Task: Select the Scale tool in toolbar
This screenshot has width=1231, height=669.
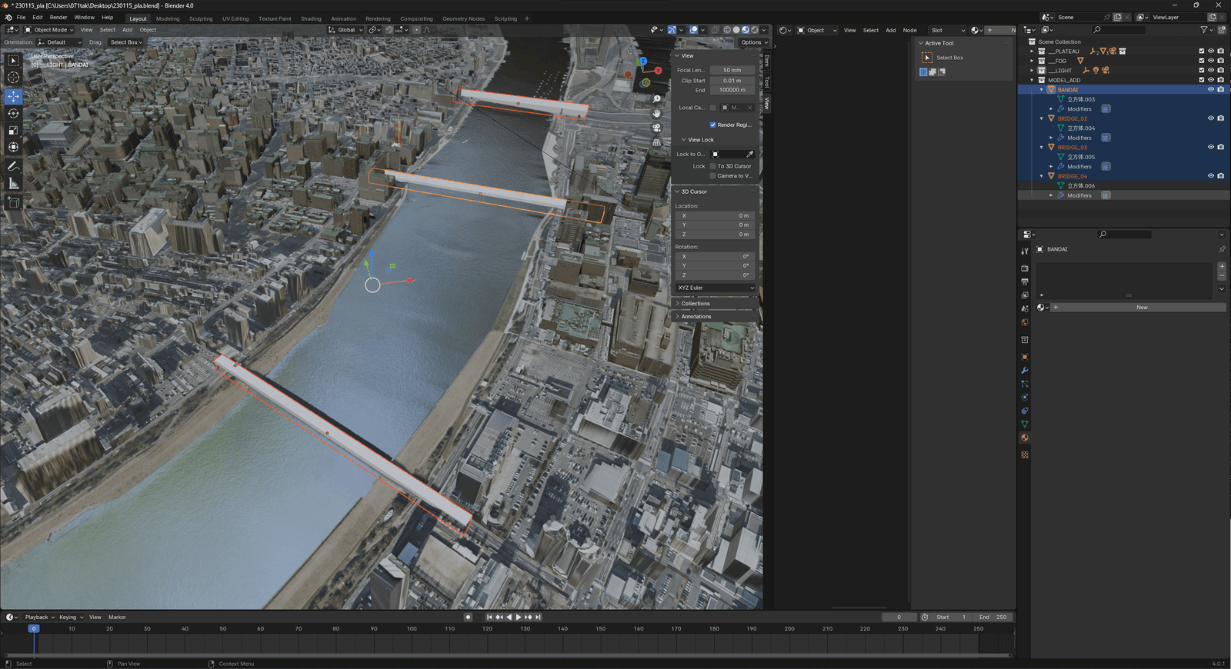Action: coord(13,130)
